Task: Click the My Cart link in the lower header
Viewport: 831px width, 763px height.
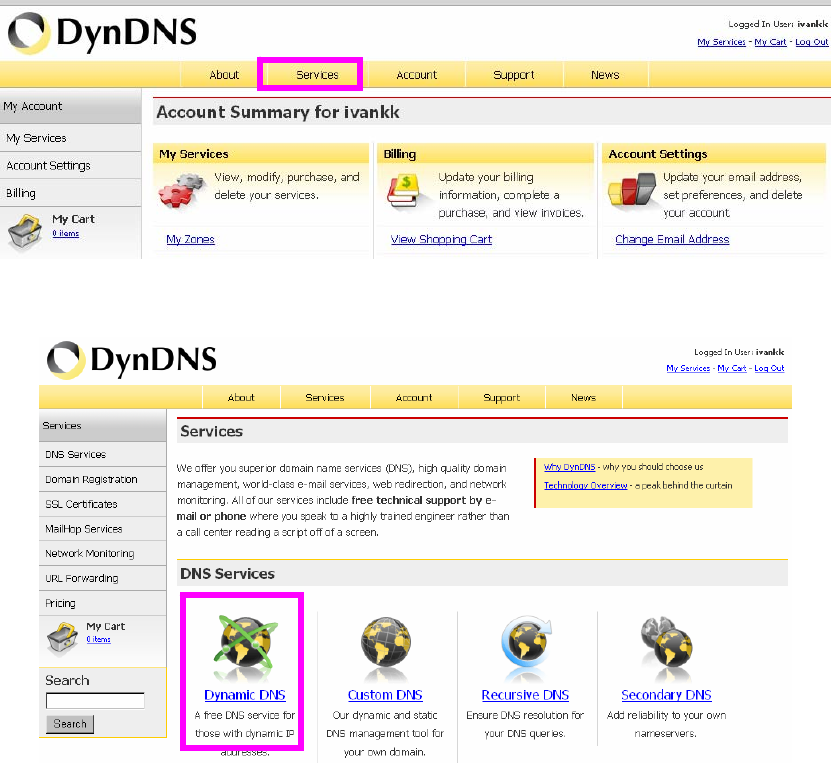Action: (732, 368)
